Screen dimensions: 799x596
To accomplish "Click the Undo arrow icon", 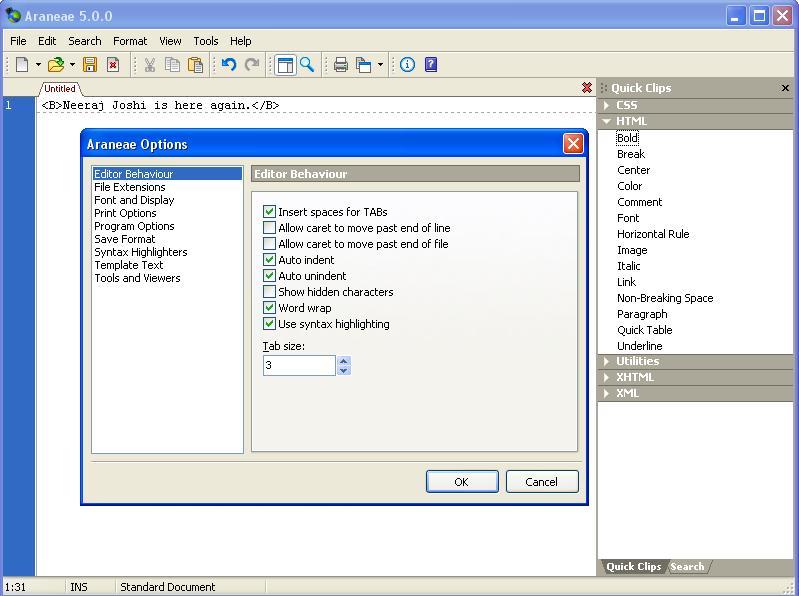I will click(229, 65).
